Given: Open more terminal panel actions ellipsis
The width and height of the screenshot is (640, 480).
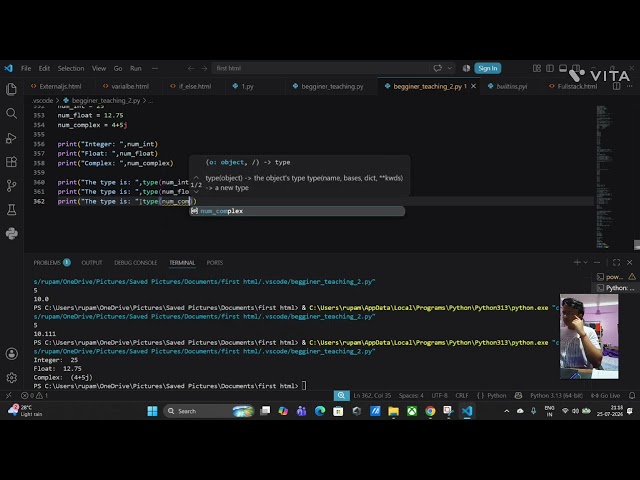Looking at the screenshot, I should (x=597, y=262).
